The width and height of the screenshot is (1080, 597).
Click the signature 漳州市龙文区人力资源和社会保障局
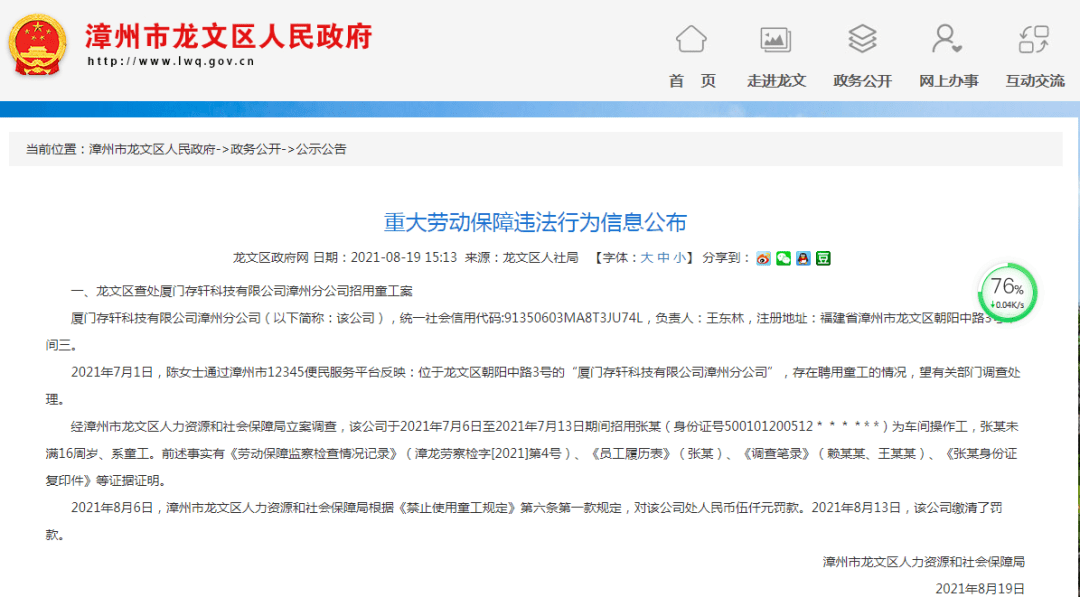924,562
